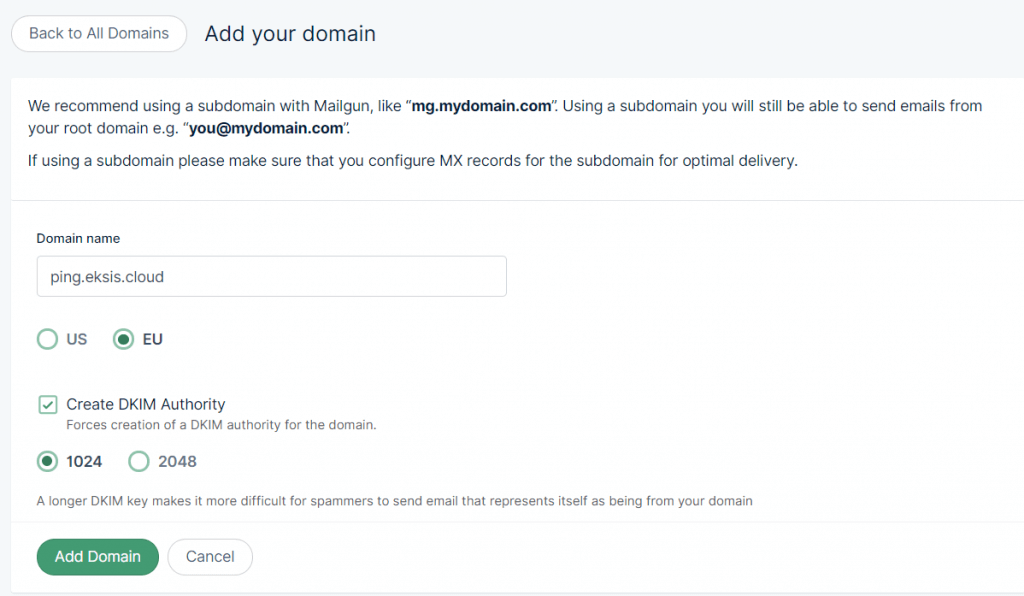Choose the 1024 DKIM key radio circle
Viewport: 1024px width, 596px height.
[x=47, y=461]
